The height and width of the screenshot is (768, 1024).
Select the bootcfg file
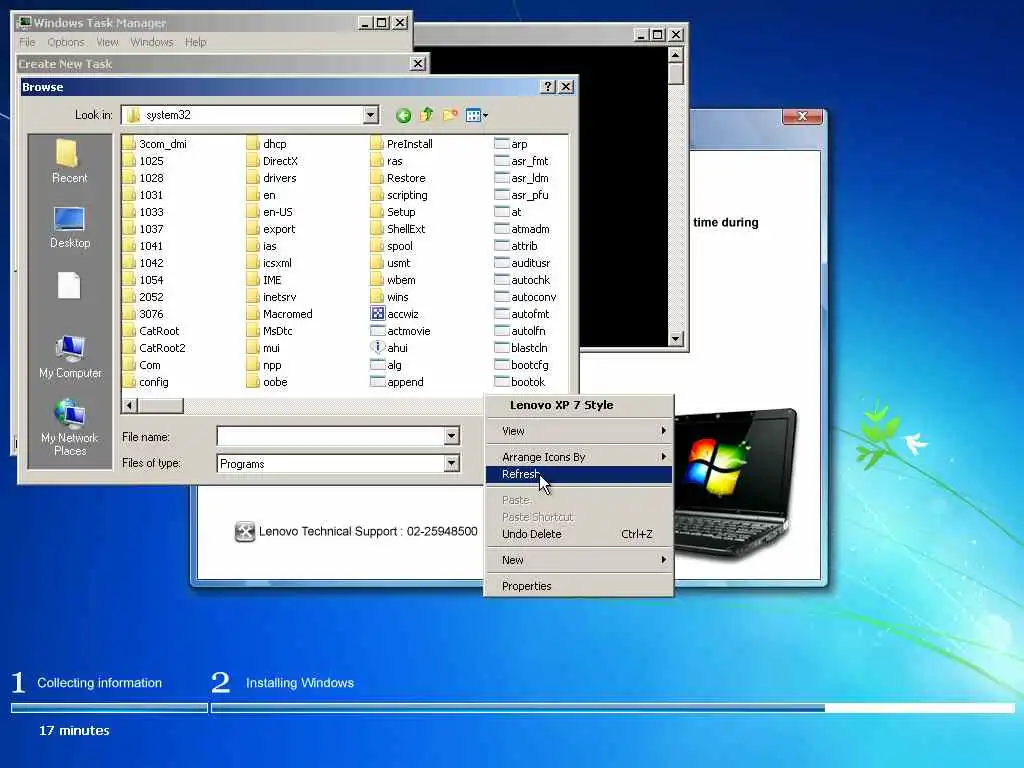(522, 365)
